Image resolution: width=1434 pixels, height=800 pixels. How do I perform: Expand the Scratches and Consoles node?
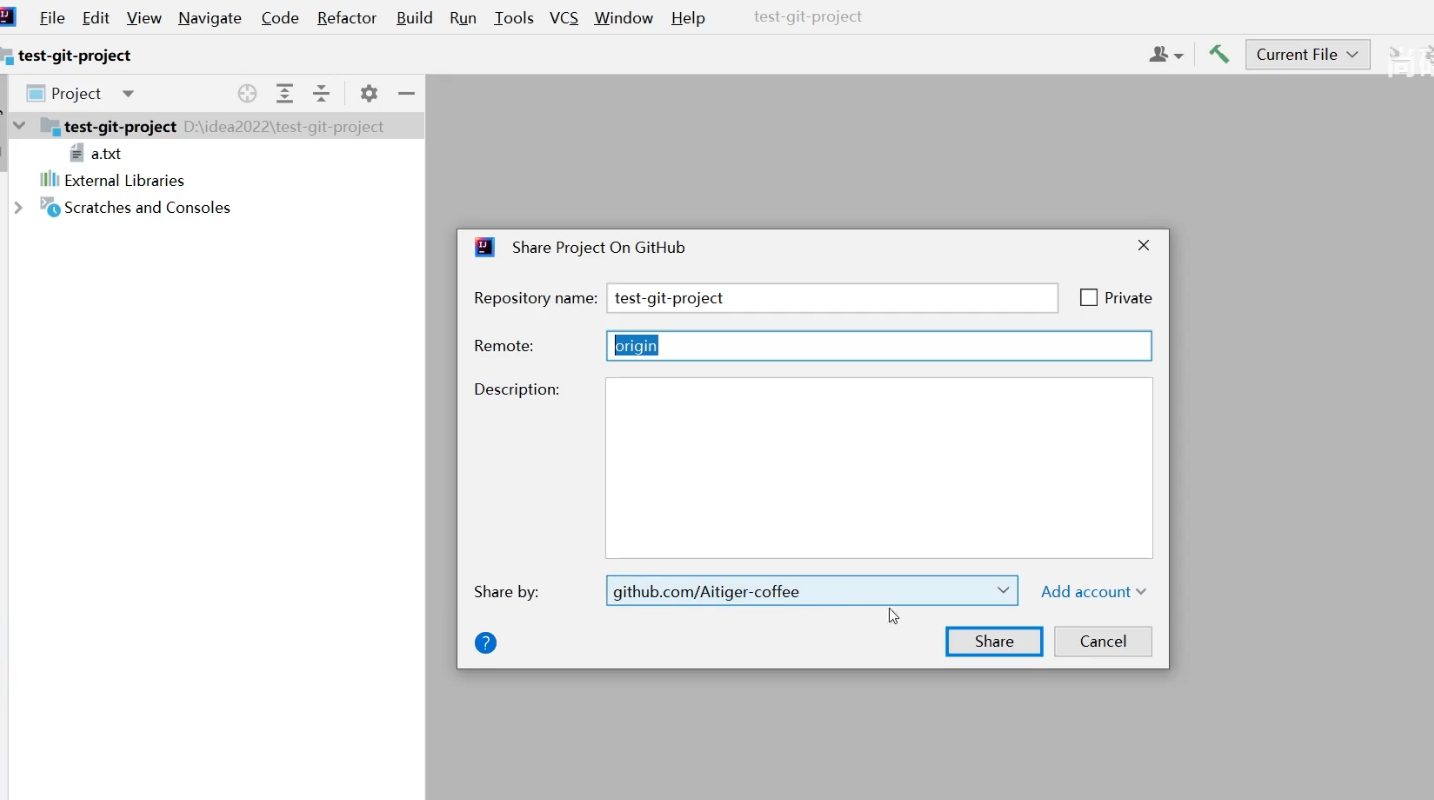[18, 207]
